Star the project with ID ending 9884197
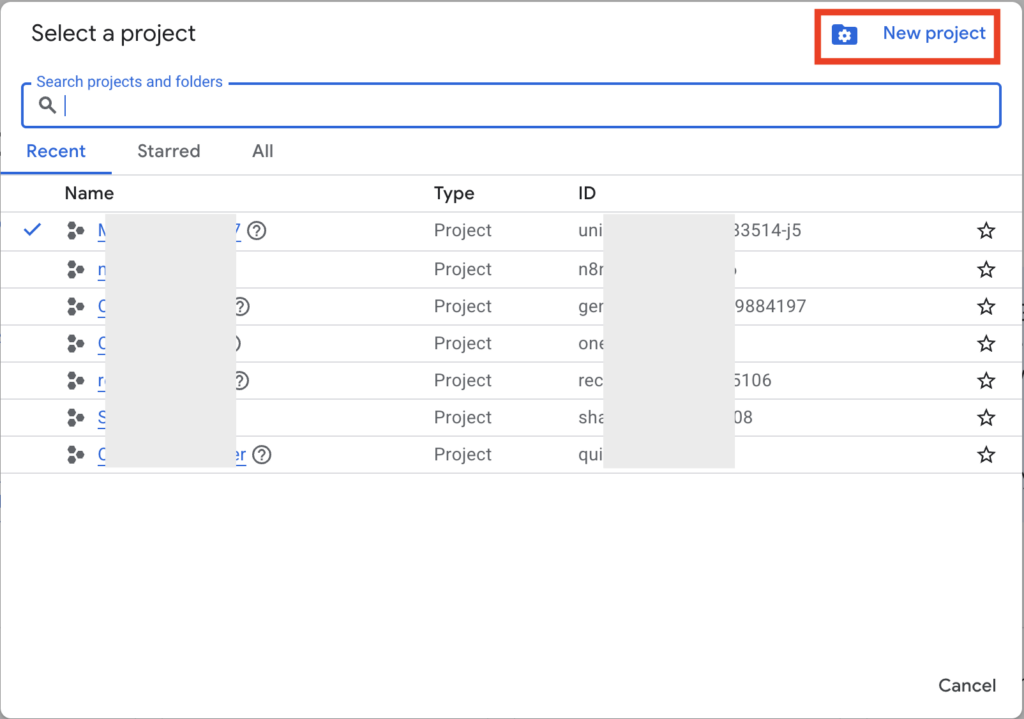The image size is (1024, 719). click(x=986, y=307)
